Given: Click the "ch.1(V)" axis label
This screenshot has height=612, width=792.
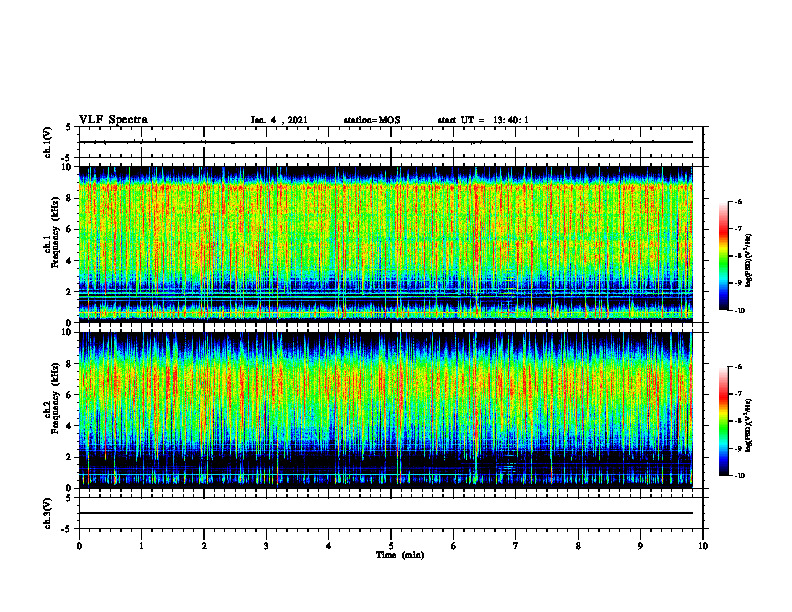Looking at the screenshot, I should coord(48,142).
